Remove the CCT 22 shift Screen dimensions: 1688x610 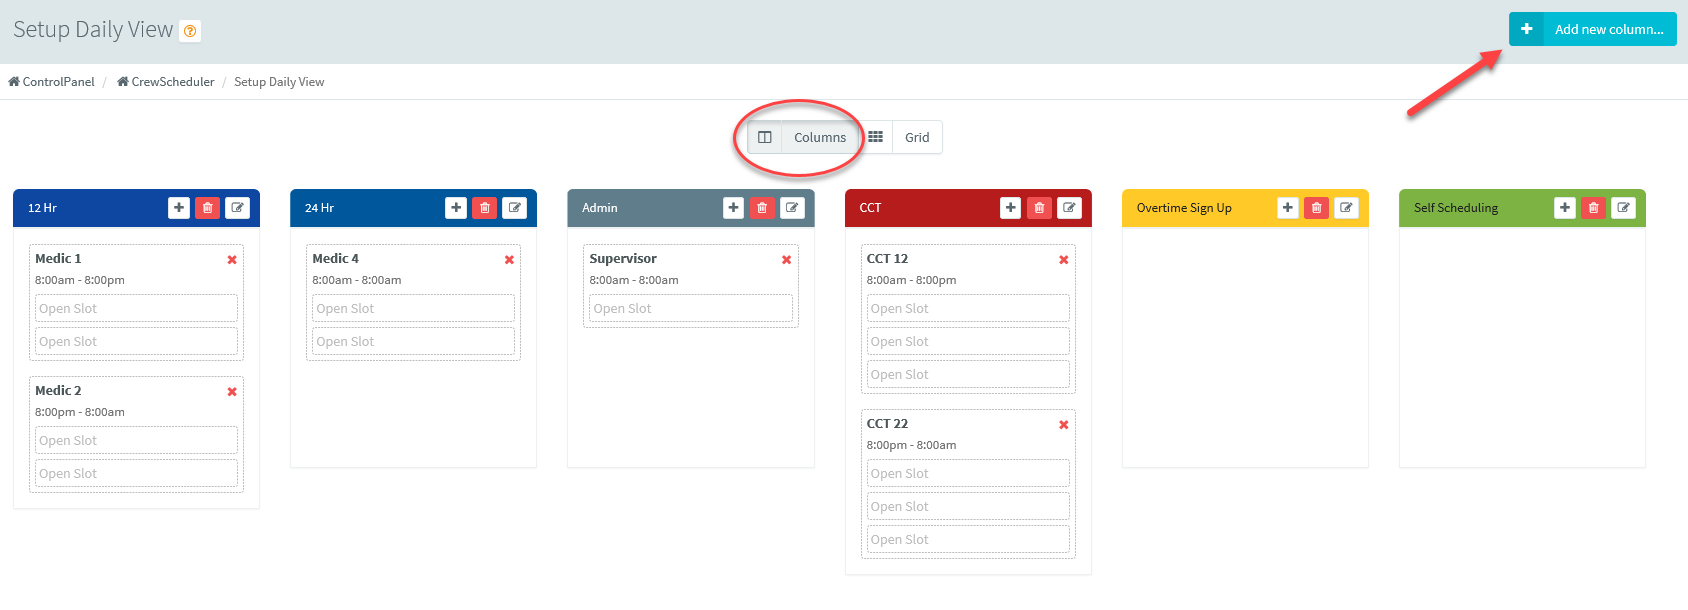point(1063,425)
